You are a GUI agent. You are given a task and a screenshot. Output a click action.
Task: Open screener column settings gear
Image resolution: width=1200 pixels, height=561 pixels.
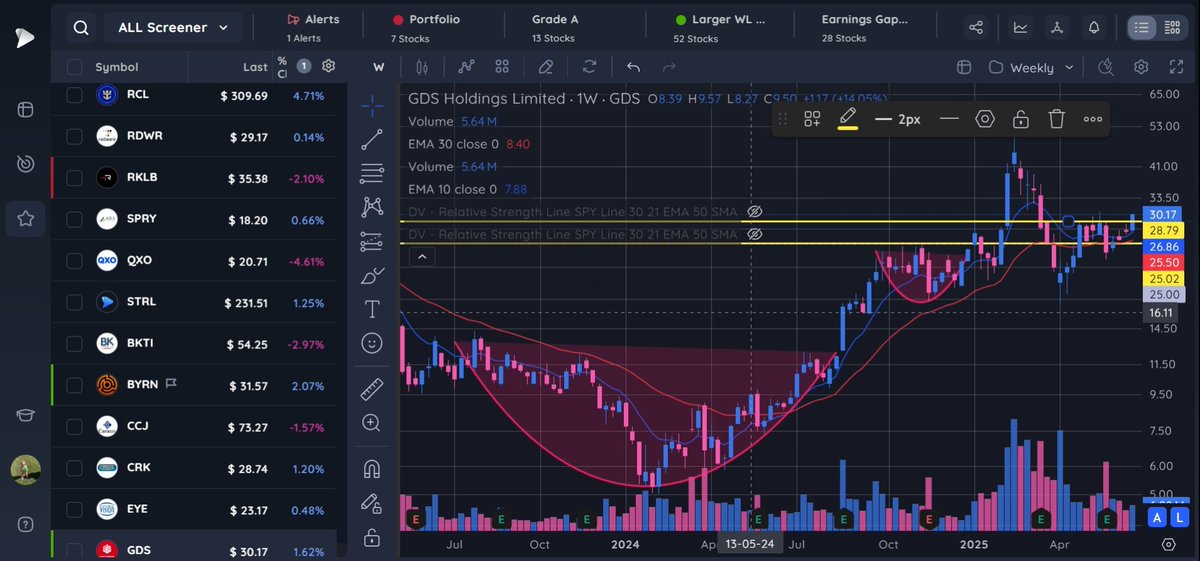[328, 66]
